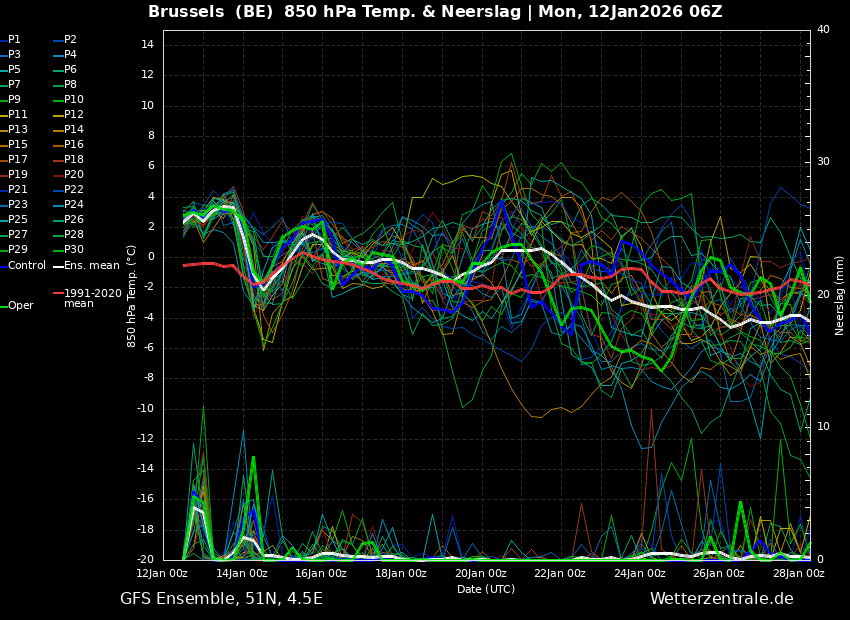Screen dimensions: 850x620
Task: Select the 20Jan 00z date tick
Action: pyautogui.click(x=480, y=573)
